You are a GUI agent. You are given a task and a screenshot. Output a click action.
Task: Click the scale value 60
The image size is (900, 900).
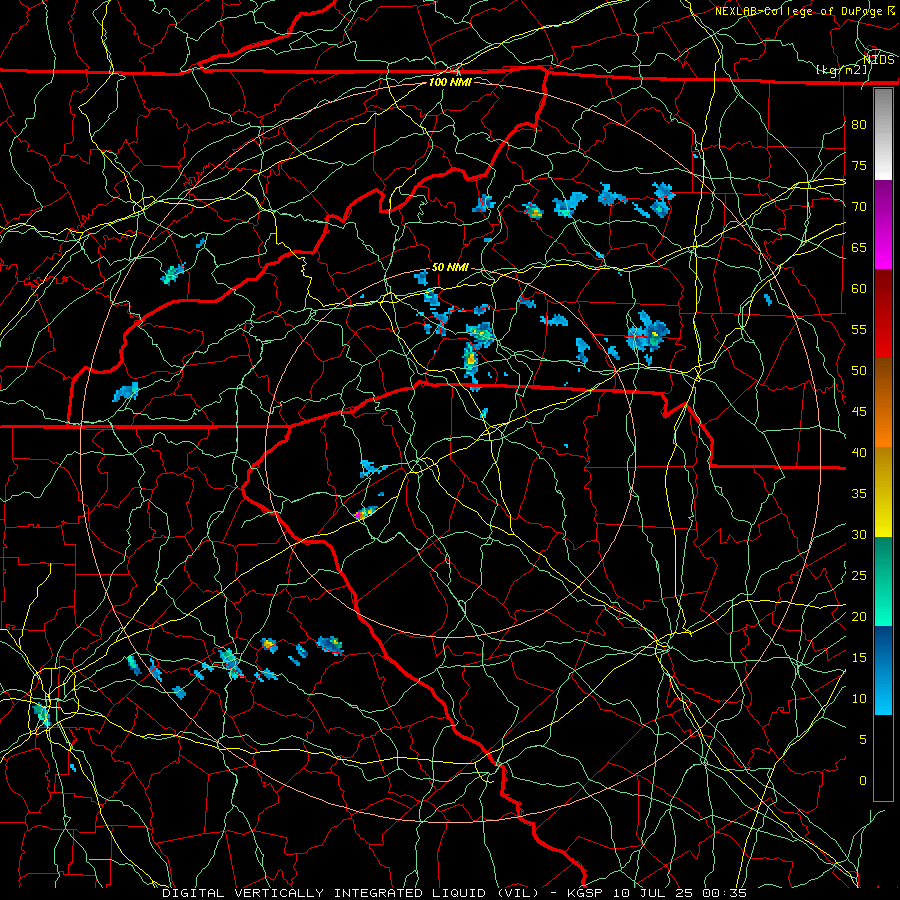859,289
